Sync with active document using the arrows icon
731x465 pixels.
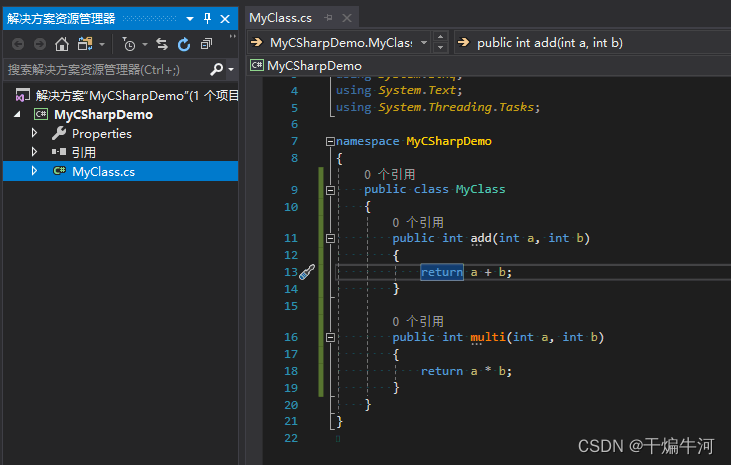[x=162, y=44]
